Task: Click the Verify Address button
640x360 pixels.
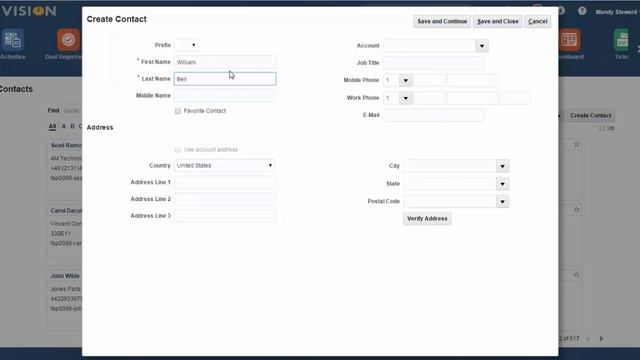Action: click(x=427, y=218)
